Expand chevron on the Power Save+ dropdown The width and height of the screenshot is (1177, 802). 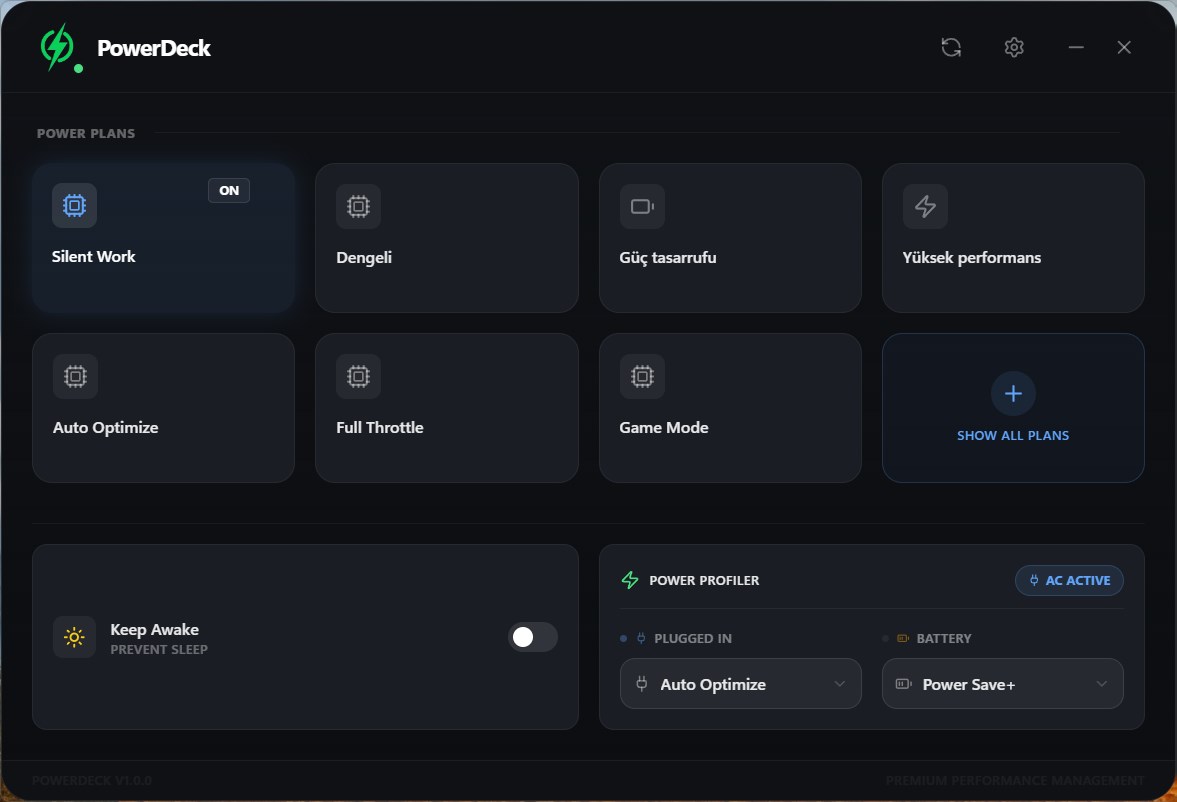tap(1101, 683)
